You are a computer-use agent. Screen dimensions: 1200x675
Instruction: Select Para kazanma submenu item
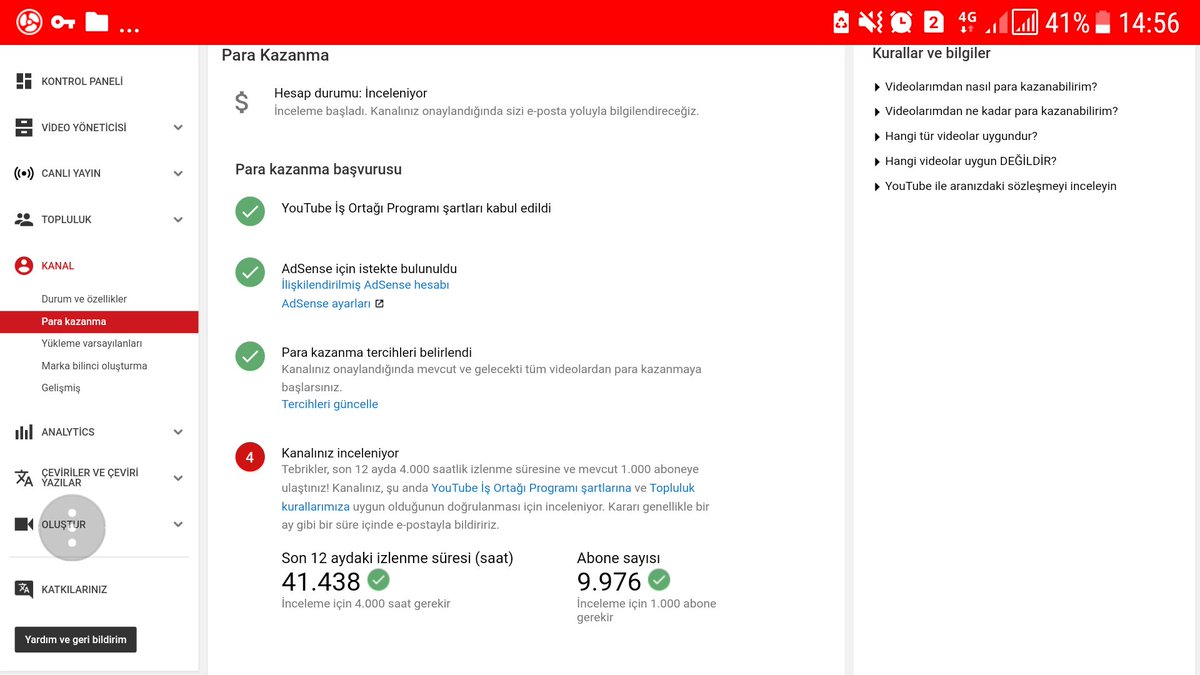tap(99, 322)
